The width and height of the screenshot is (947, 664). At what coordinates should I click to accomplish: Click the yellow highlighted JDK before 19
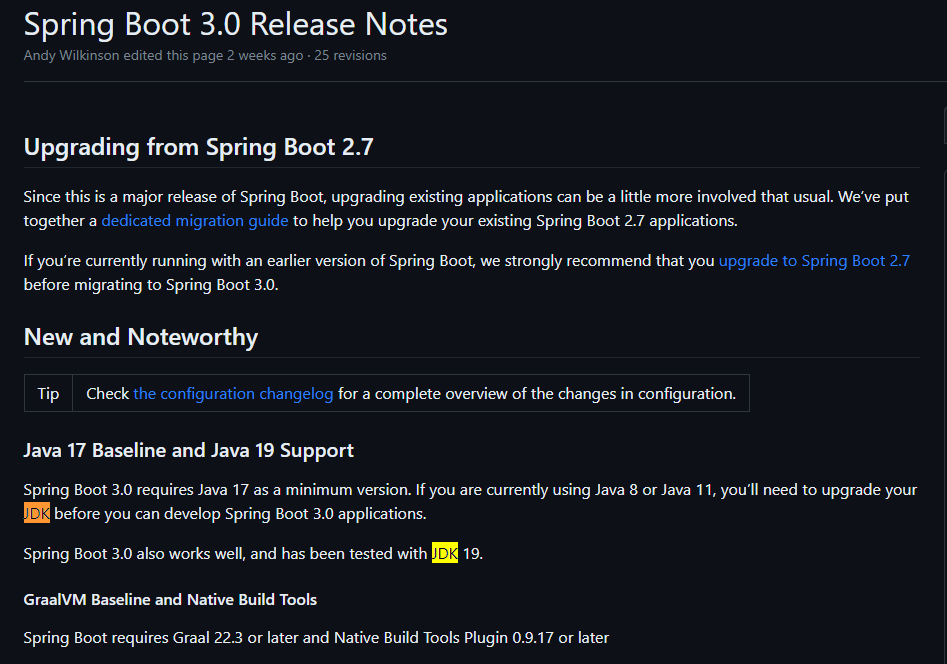pos(445,553)
